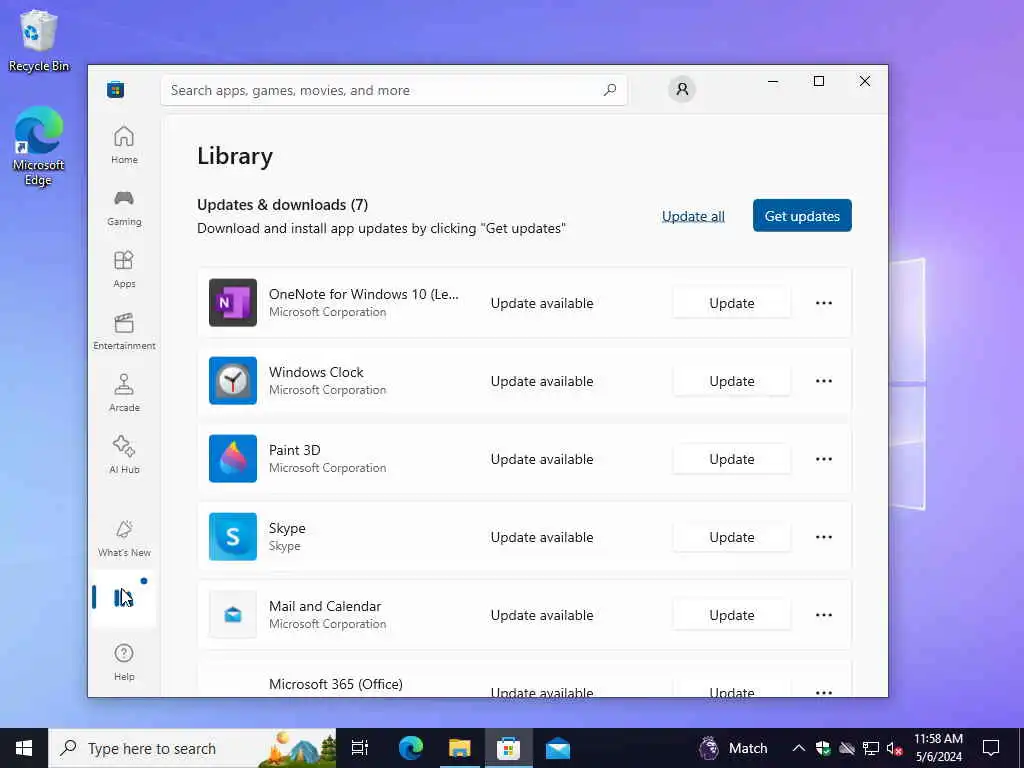Click the taskbar search box
The height and width of the screenshot is (768, 1024).
tap(193, 748)
